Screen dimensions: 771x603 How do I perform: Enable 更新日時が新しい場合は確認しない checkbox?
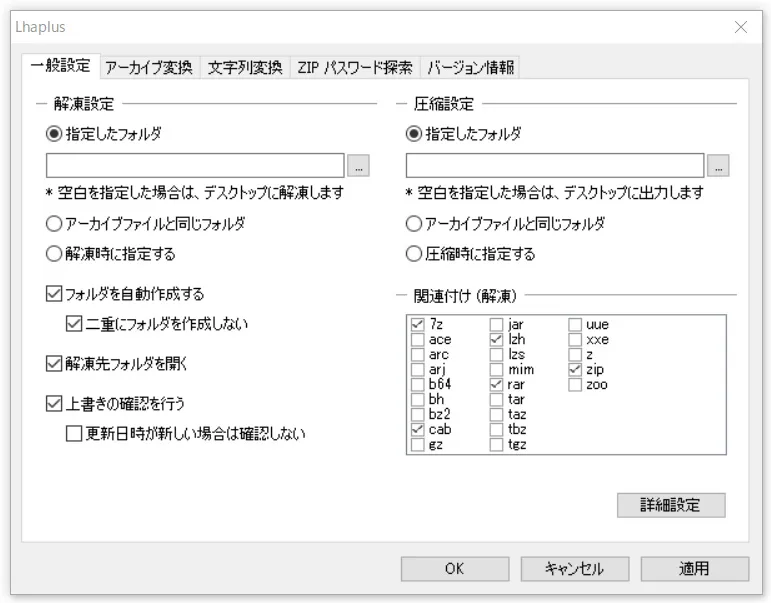[74, 433]
